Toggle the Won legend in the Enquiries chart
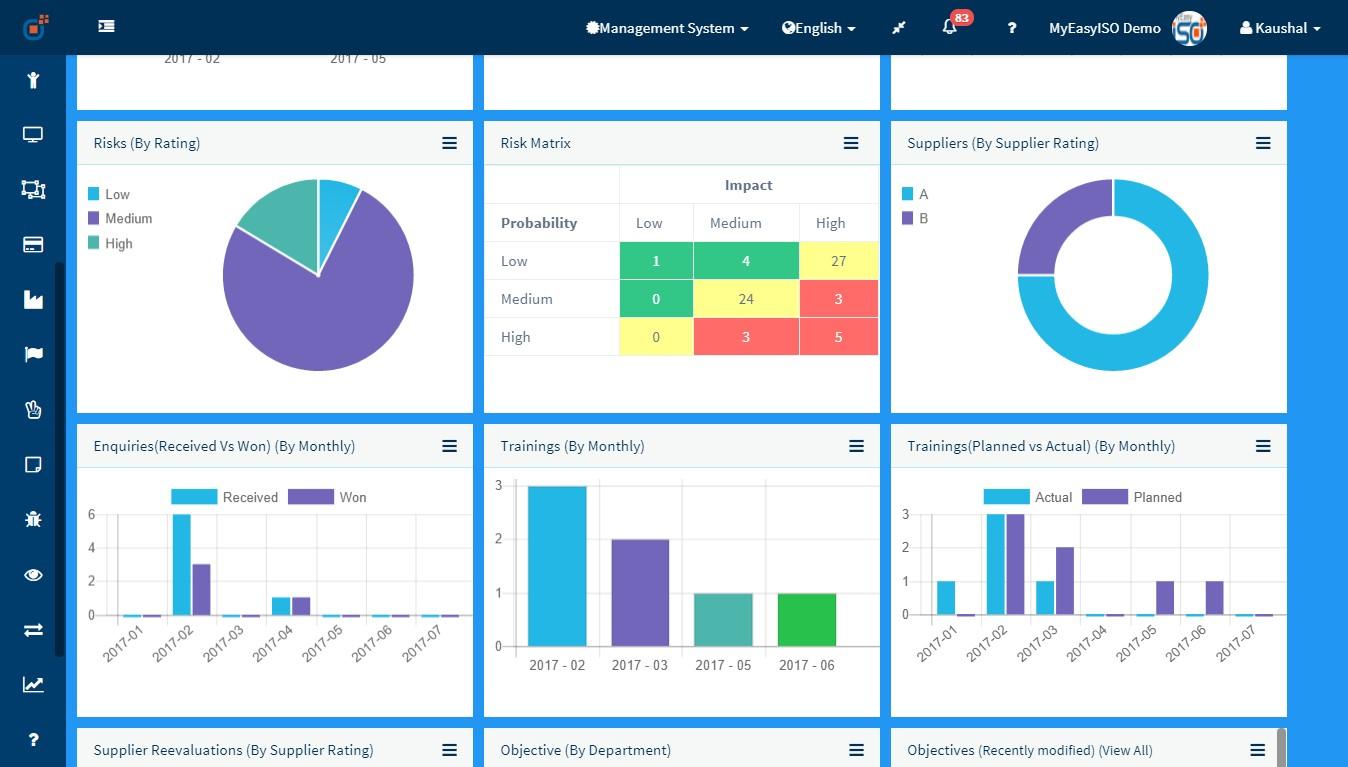This screenshot has width=1348, height=767. click(x=327, y=497)
